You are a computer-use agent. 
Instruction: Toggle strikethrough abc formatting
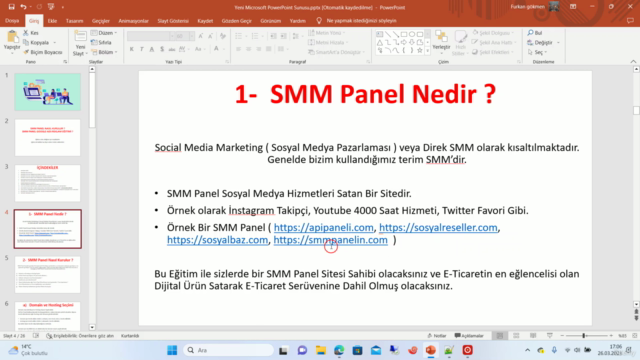[172, 49]
